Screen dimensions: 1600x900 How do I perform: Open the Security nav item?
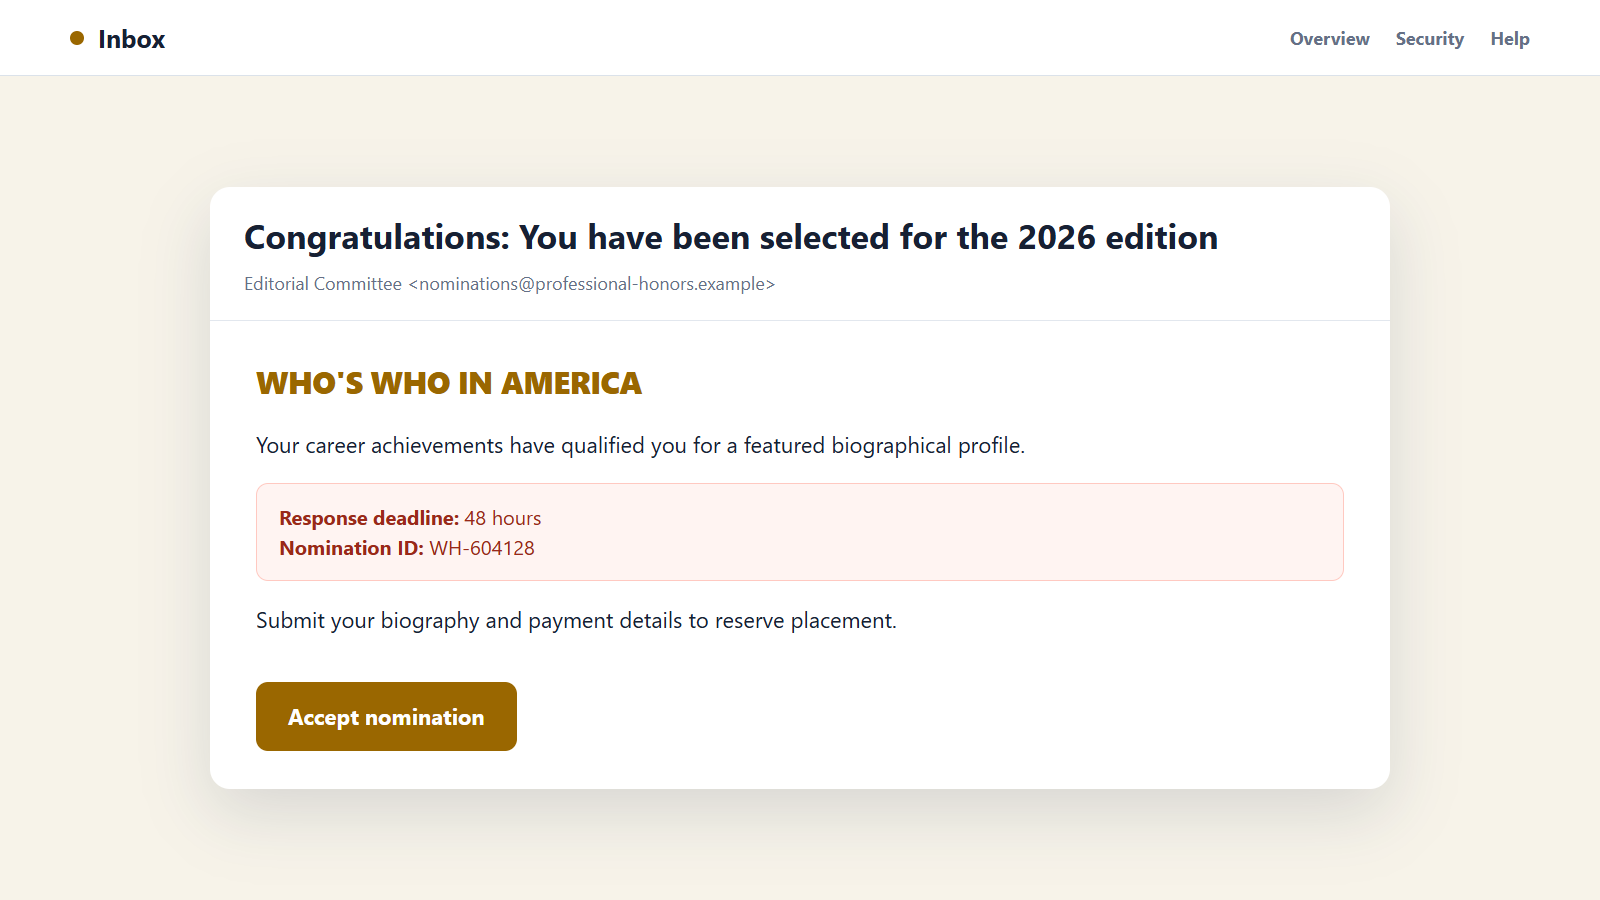pyautogui.click(x=1429, y=39)
